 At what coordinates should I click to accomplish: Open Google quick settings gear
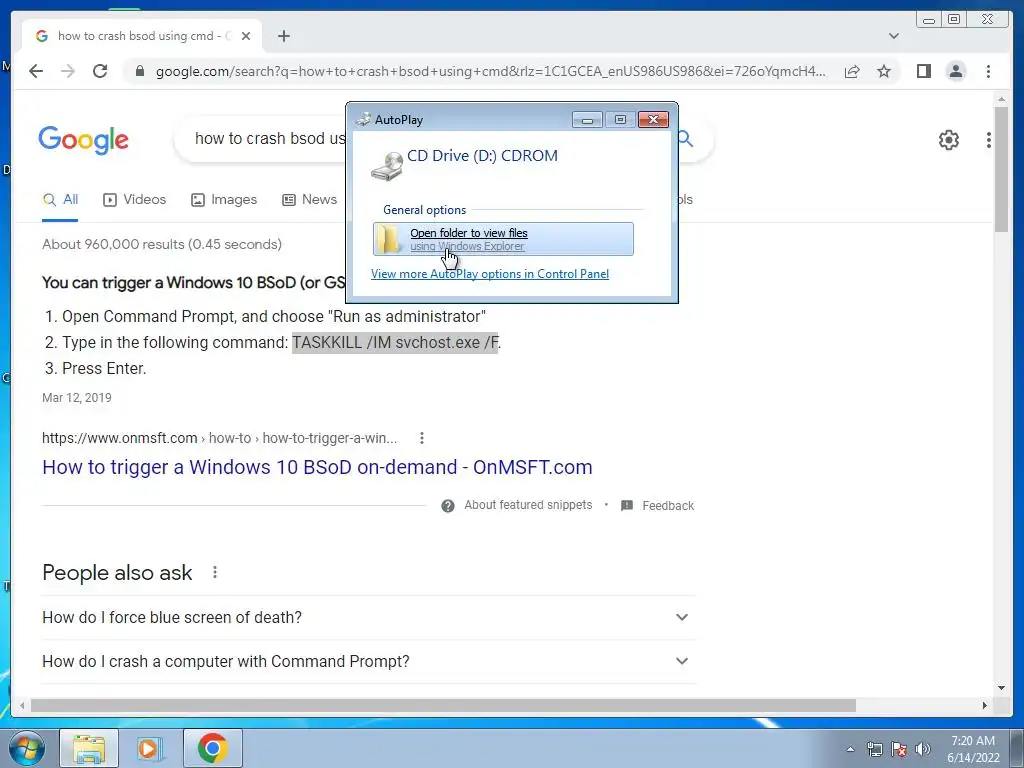(x=948, y=140)
